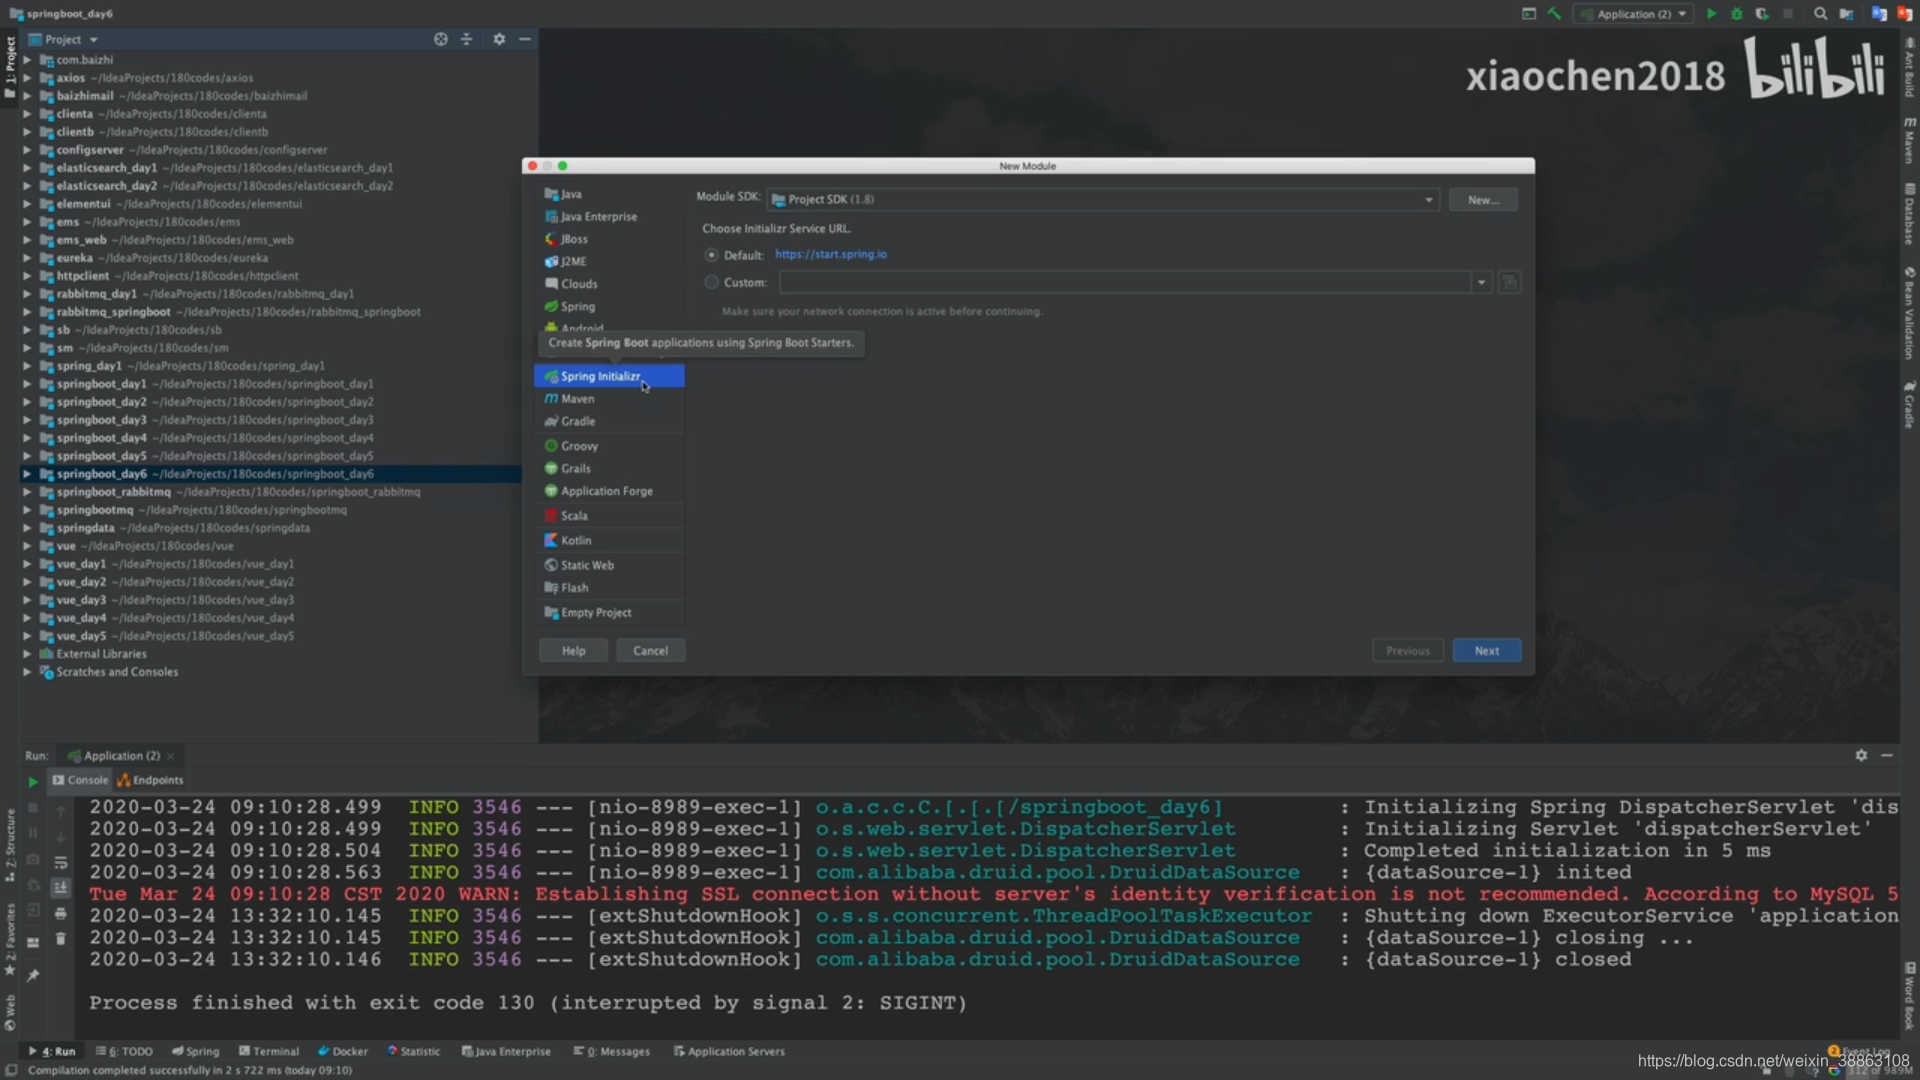Select the Default initializr URL radio button
The height and width of the screenshot is (1080, 1920).
(x=711, y=255)
